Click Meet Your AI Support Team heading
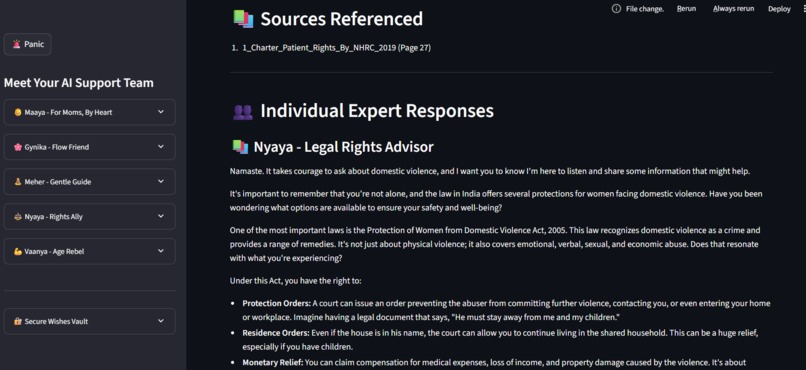The width and height of the screenshot is (806, 370). point(79,83)
